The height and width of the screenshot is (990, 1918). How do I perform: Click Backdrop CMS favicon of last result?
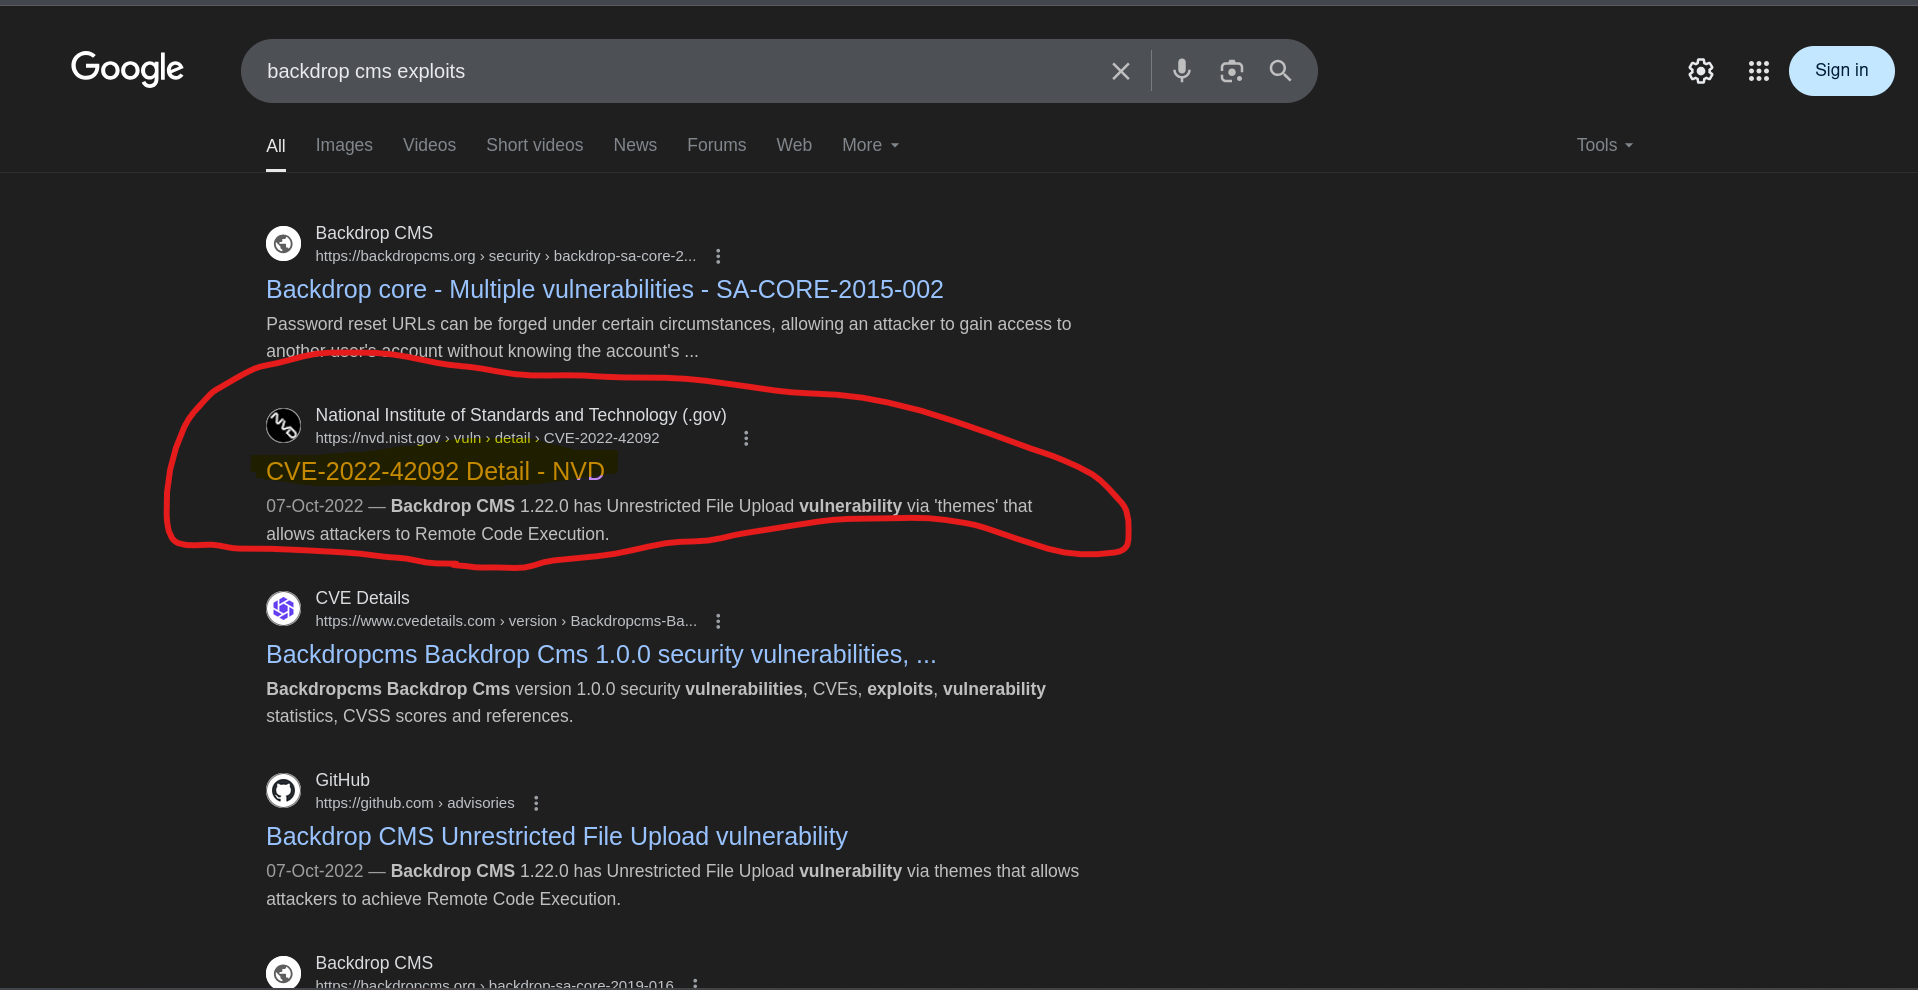[x=284, y=972]
